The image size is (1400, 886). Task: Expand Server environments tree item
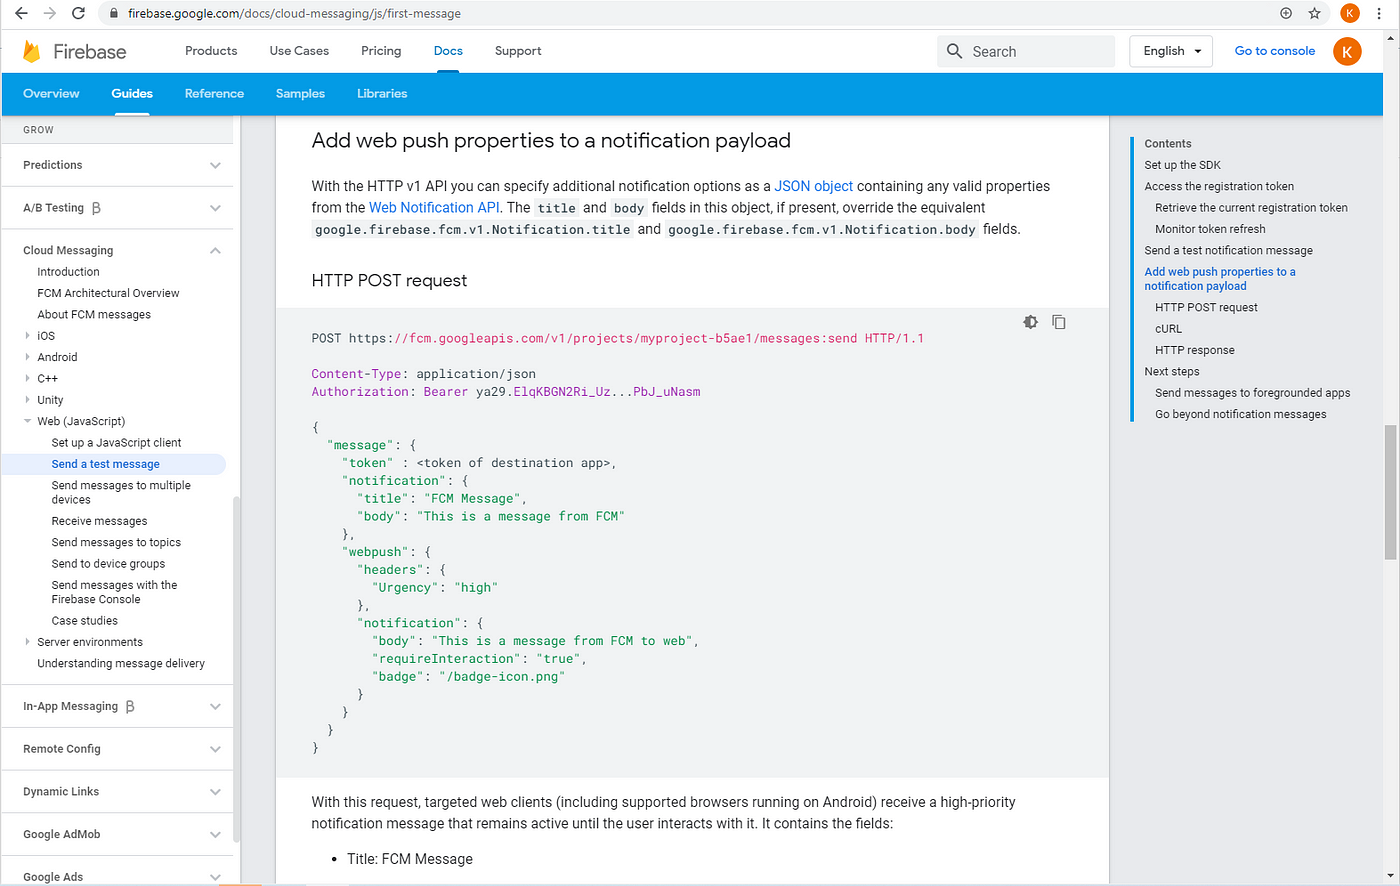(27, 642)
